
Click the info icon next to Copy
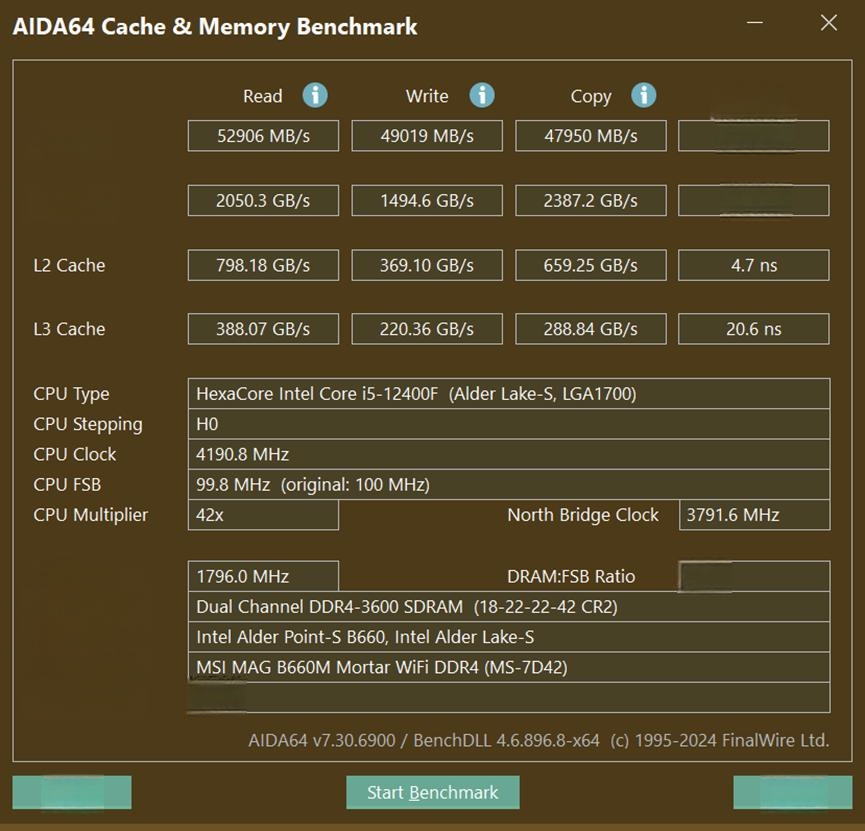coord(643,95)
